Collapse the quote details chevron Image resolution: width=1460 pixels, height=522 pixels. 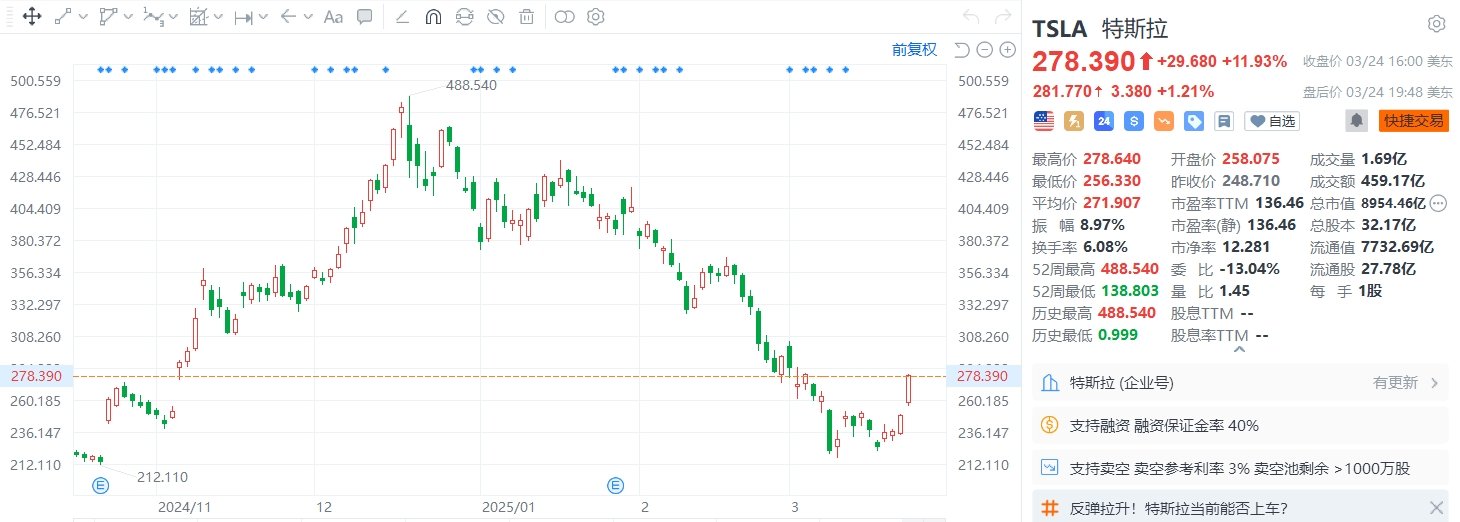[x=1240, y=349]
